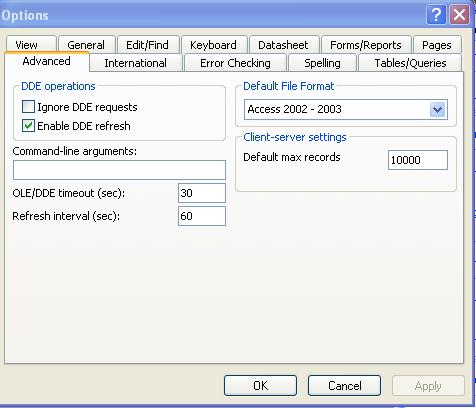Viewport: 476px width, 408px height.
Task: Confirm settings with OK button
Action: pyautogui.click(x=260, y=386)
